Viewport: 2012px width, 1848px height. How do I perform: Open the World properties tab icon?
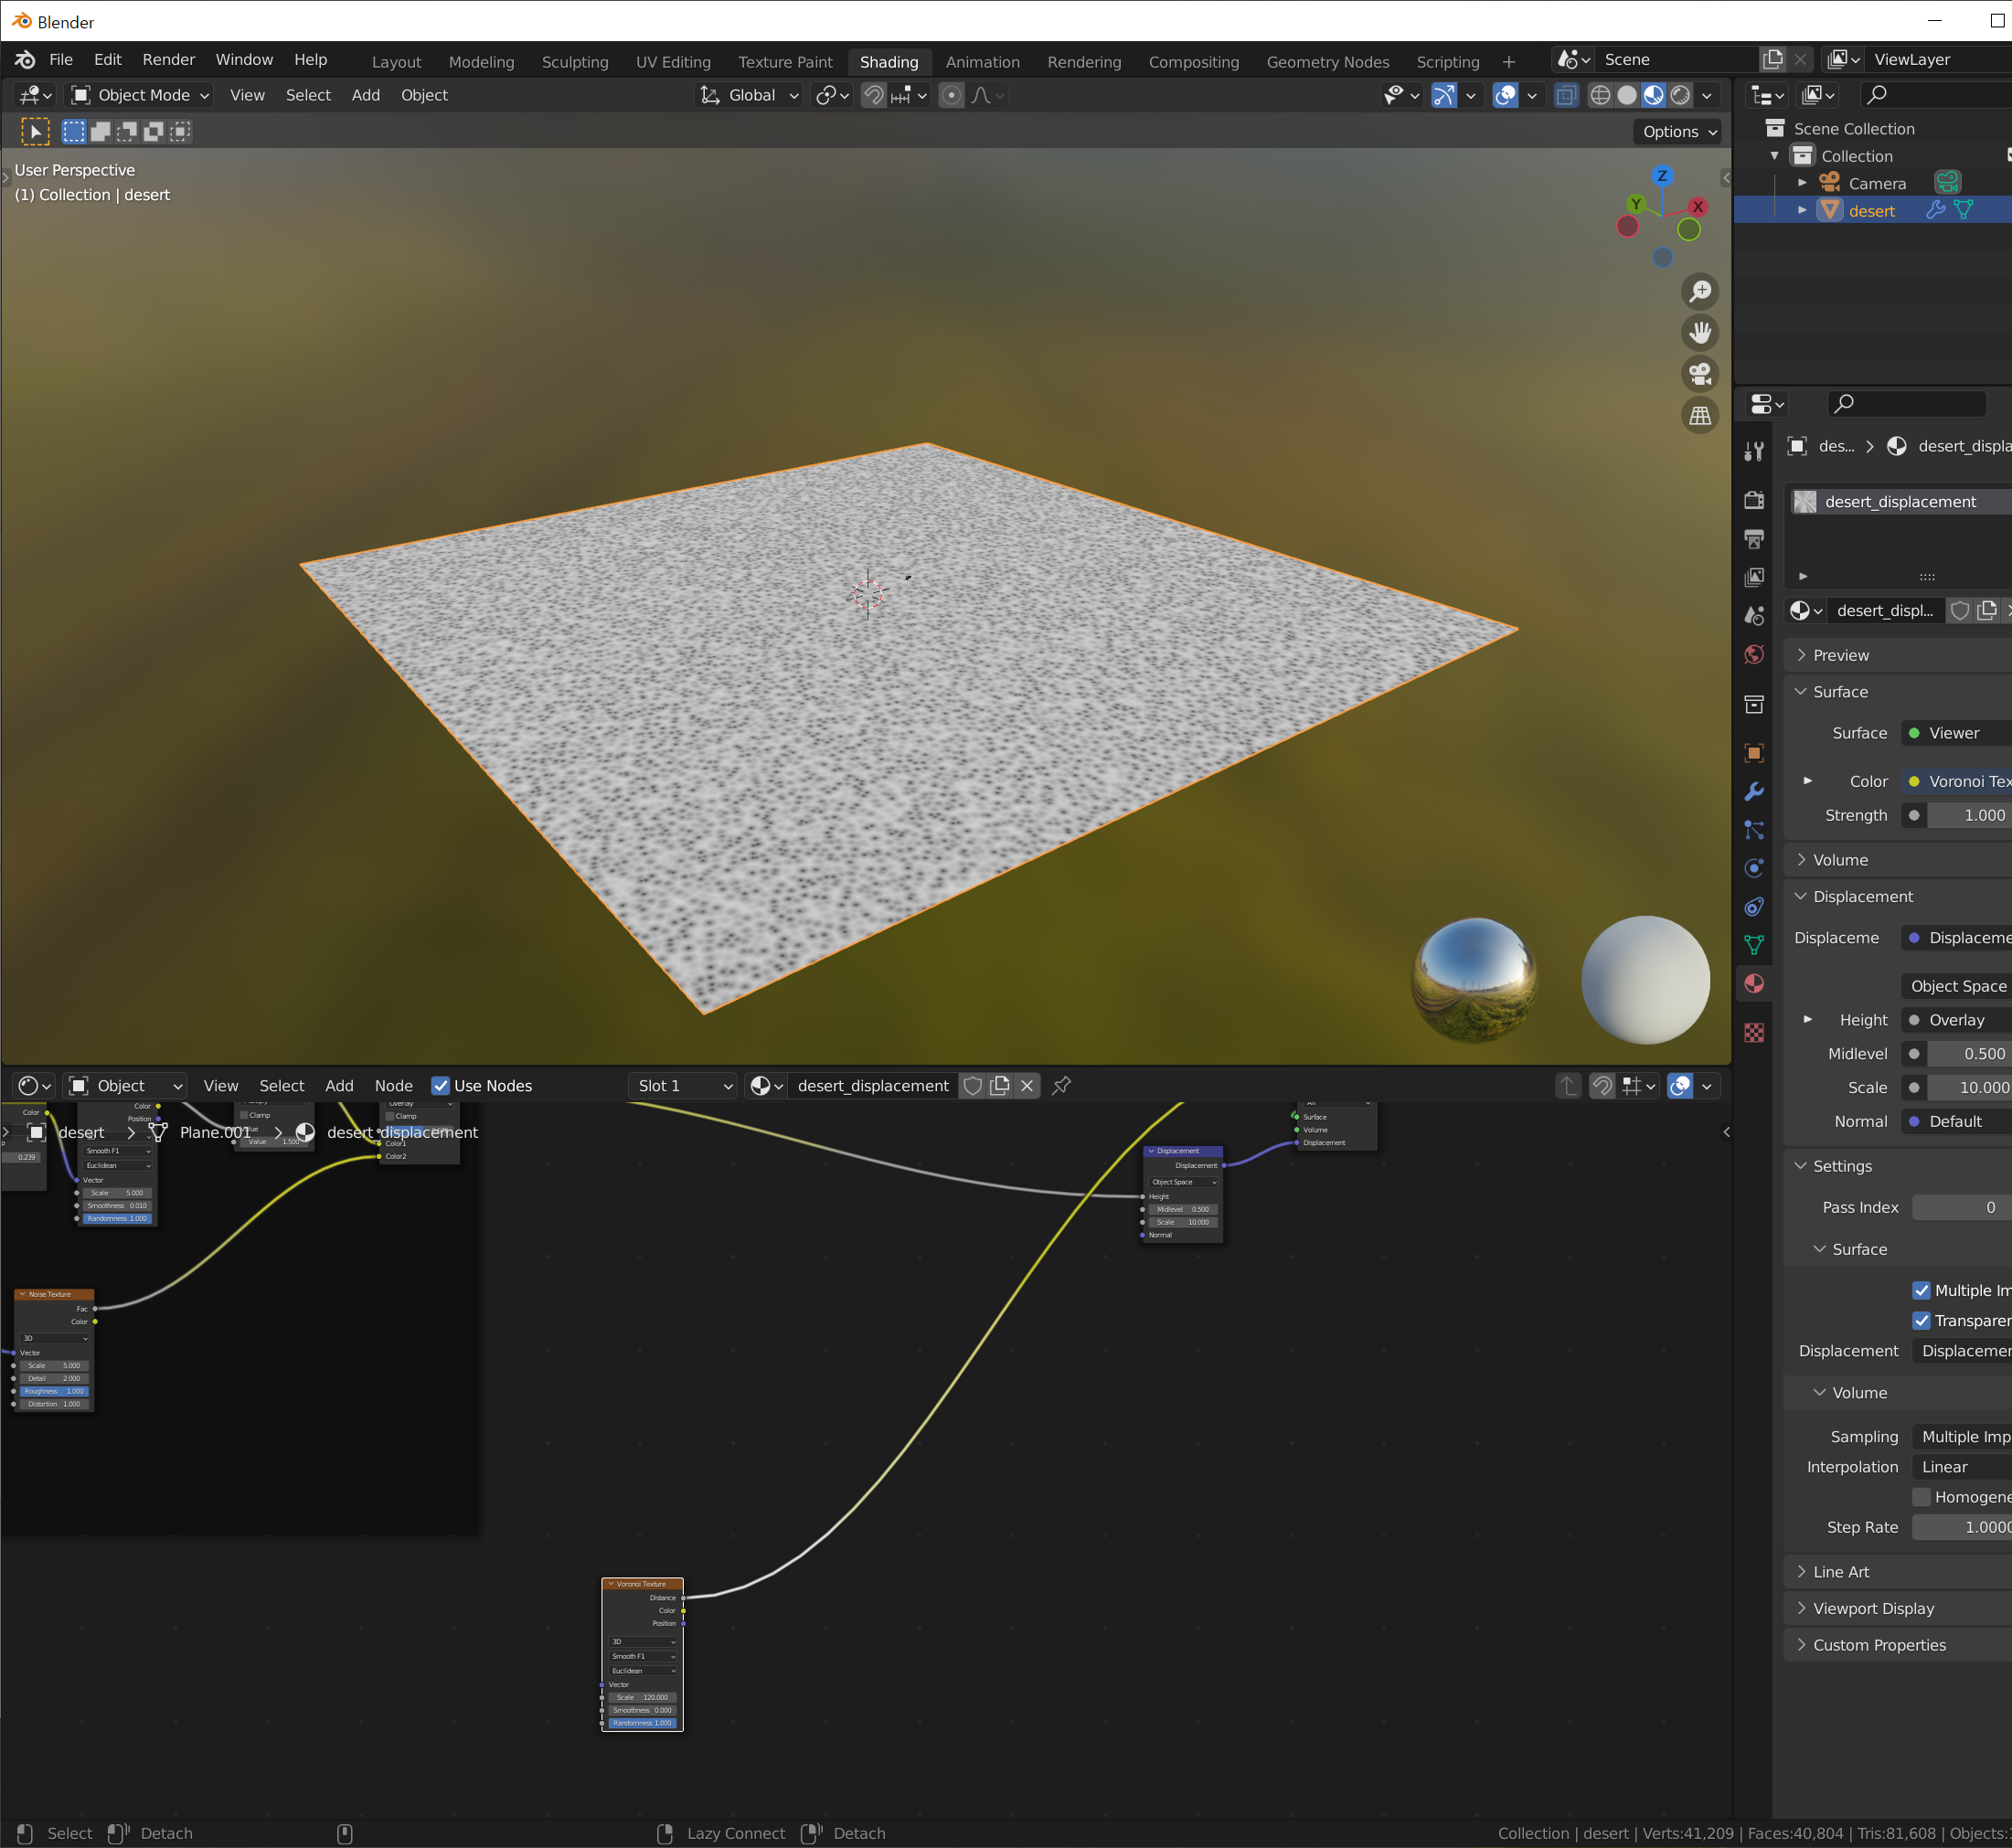point(1754,655)
